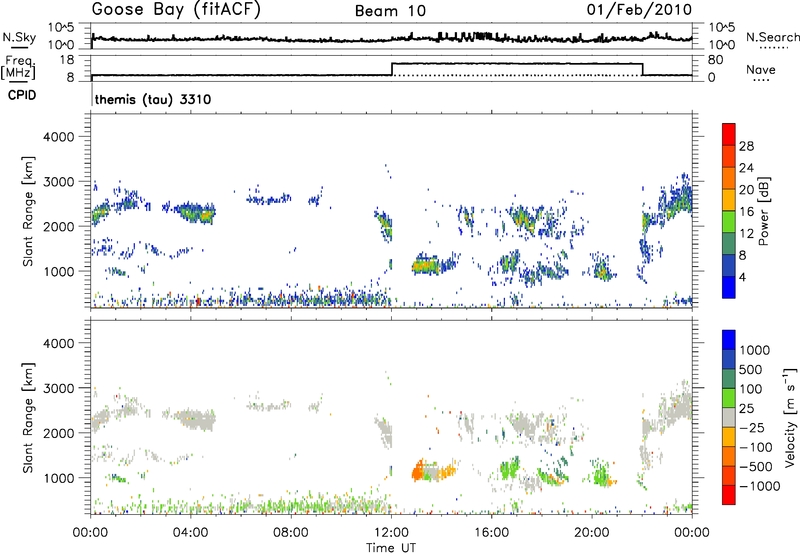Screen dimensions: 800x554
Task: Click the frequency step-up line at 12:00
Action: click(391, 69)
